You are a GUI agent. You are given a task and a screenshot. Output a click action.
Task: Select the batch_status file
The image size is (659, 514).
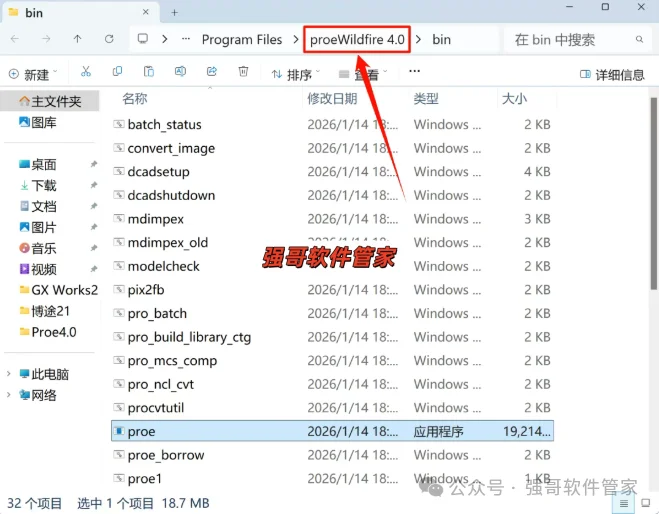coord(332,124)
